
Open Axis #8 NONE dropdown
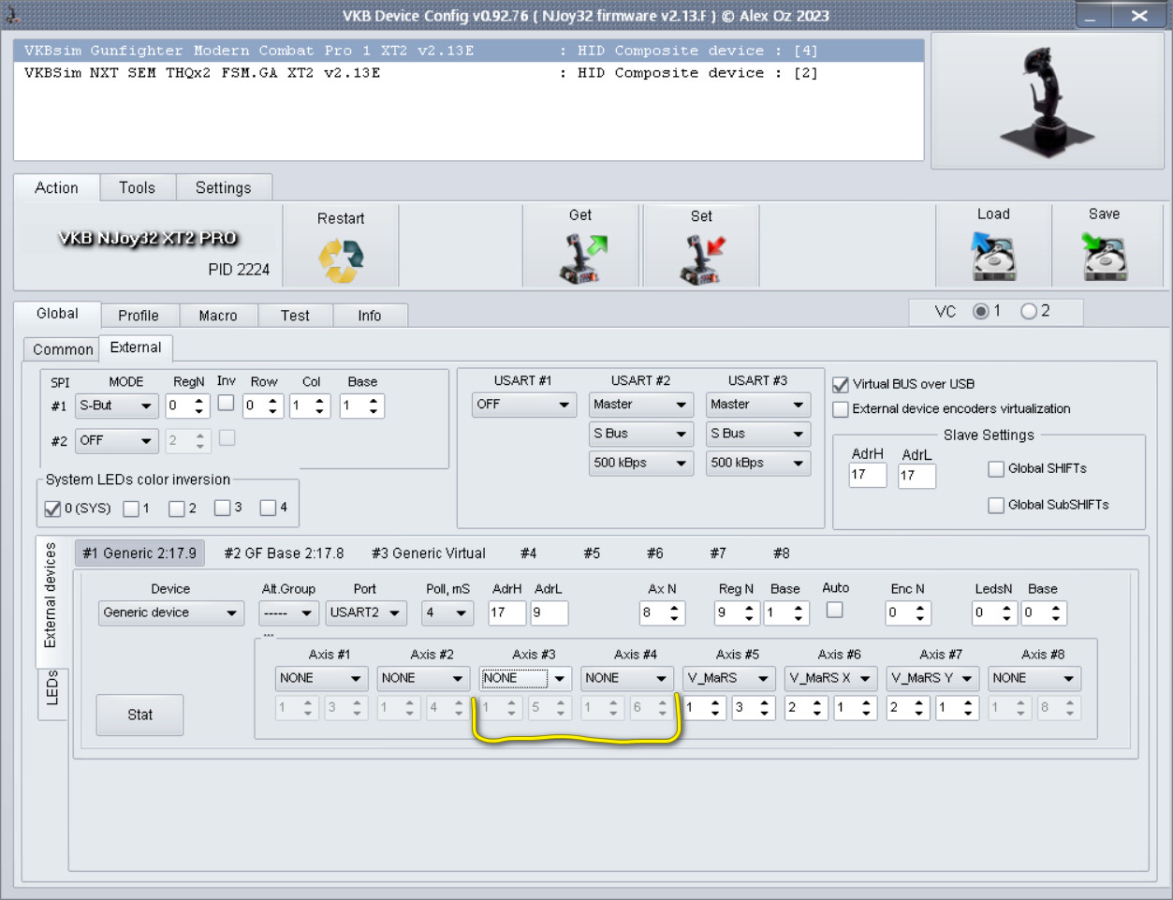click(x=1035, y=678)
